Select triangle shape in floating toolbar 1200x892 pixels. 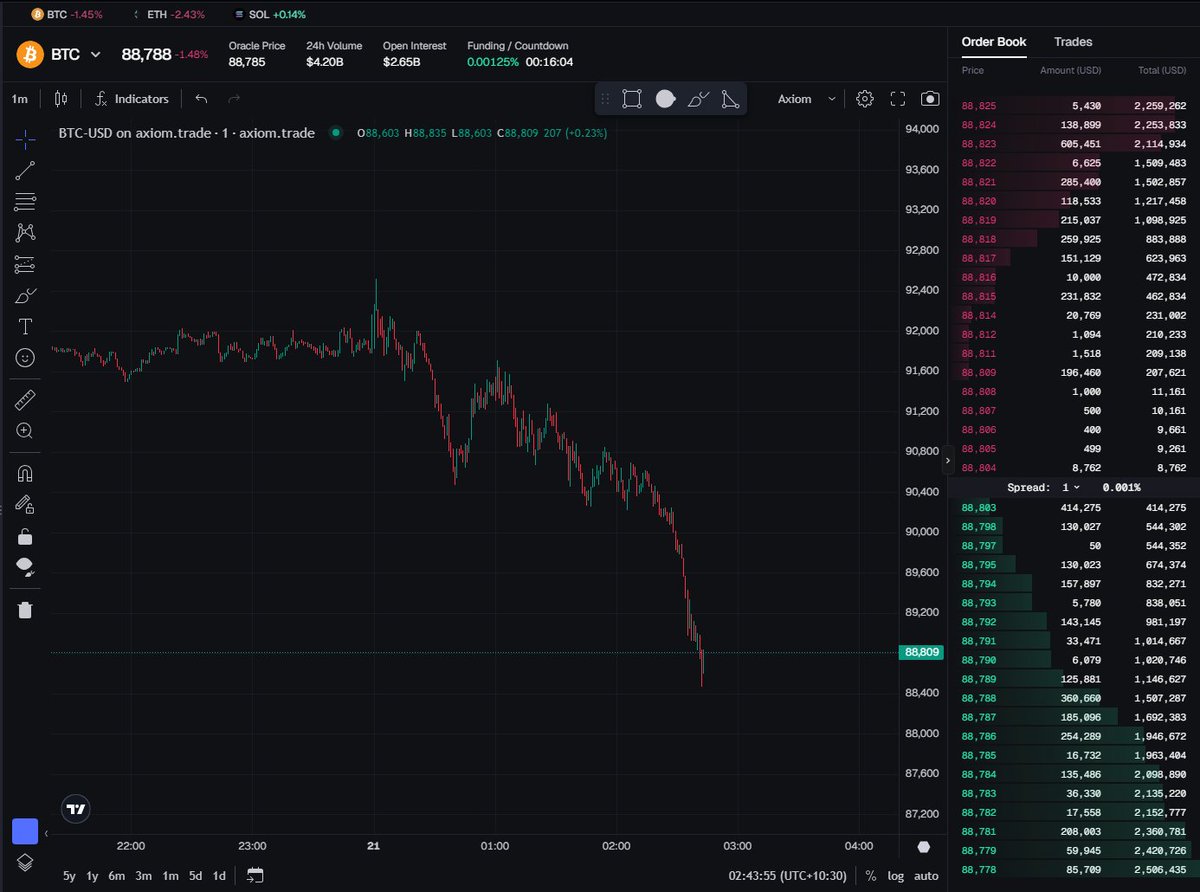[x=730, y=99]
